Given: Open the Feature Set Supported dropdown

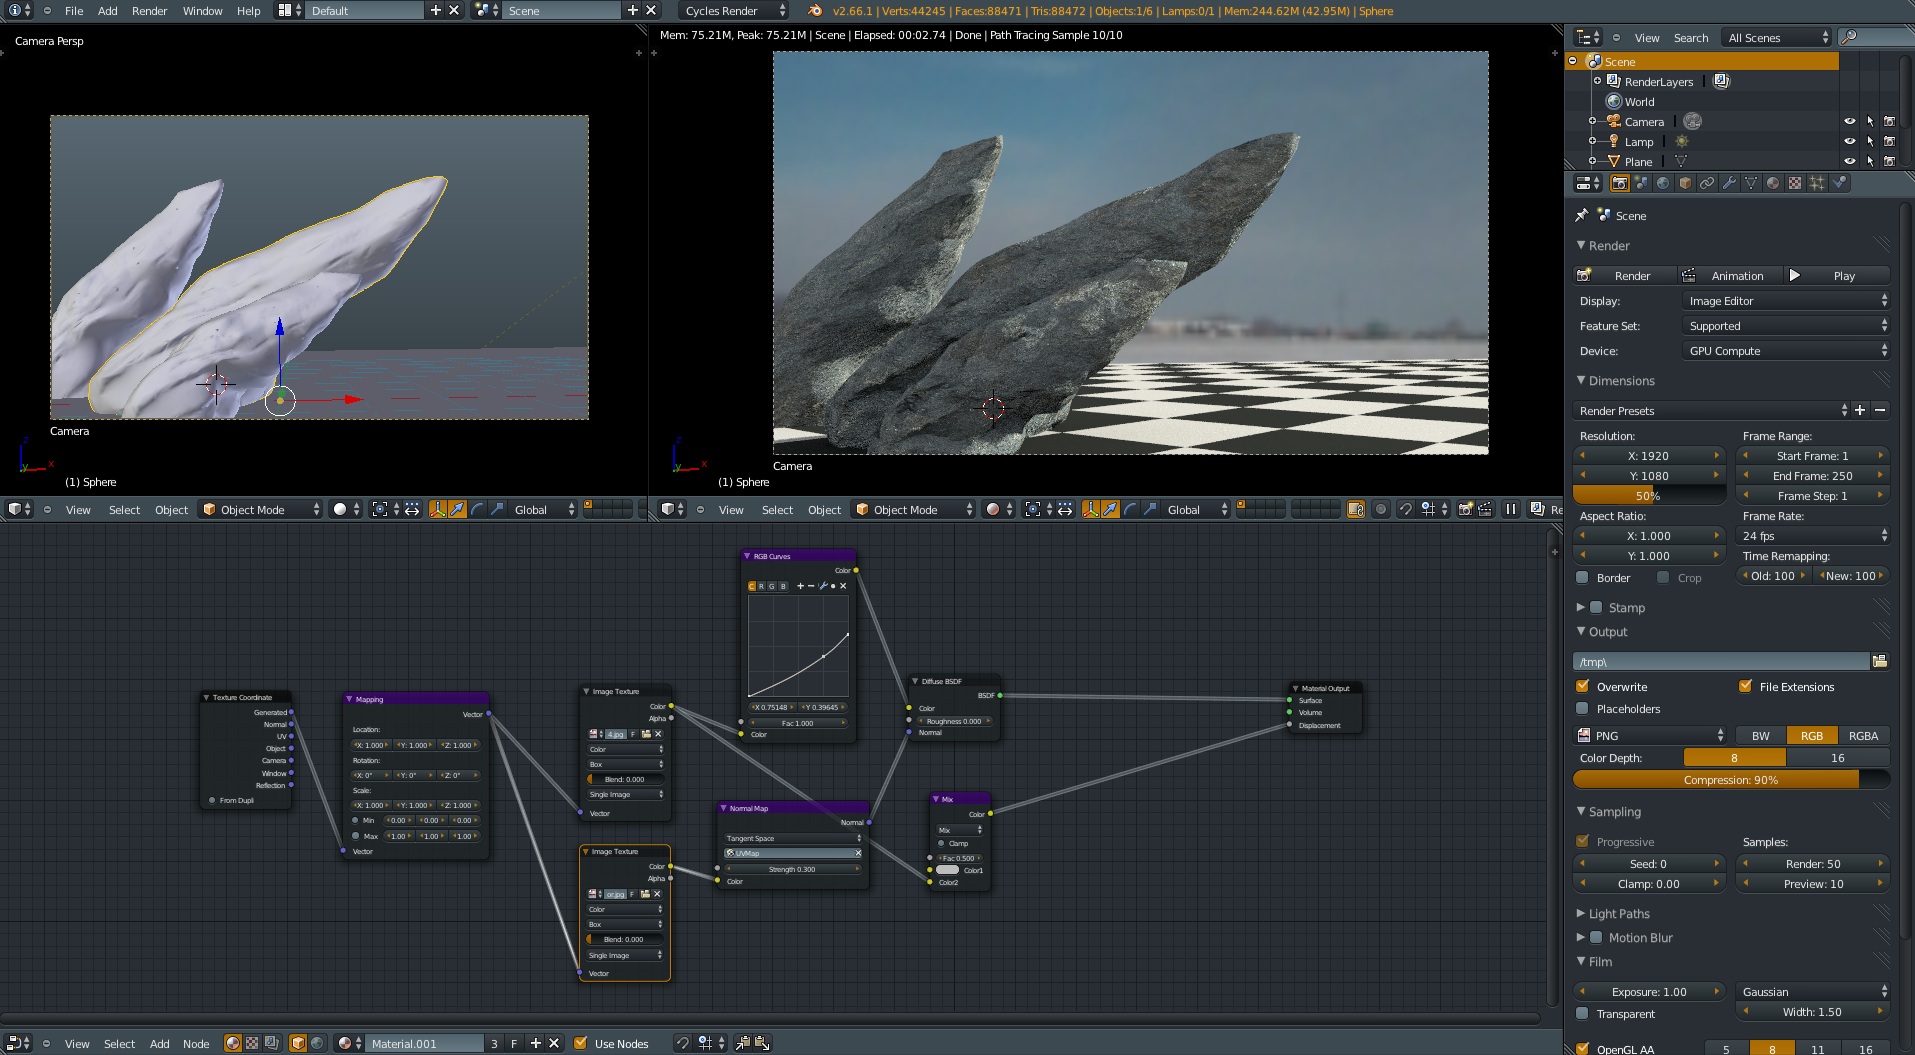Looking at the screenshot, I should [1785, 326].
